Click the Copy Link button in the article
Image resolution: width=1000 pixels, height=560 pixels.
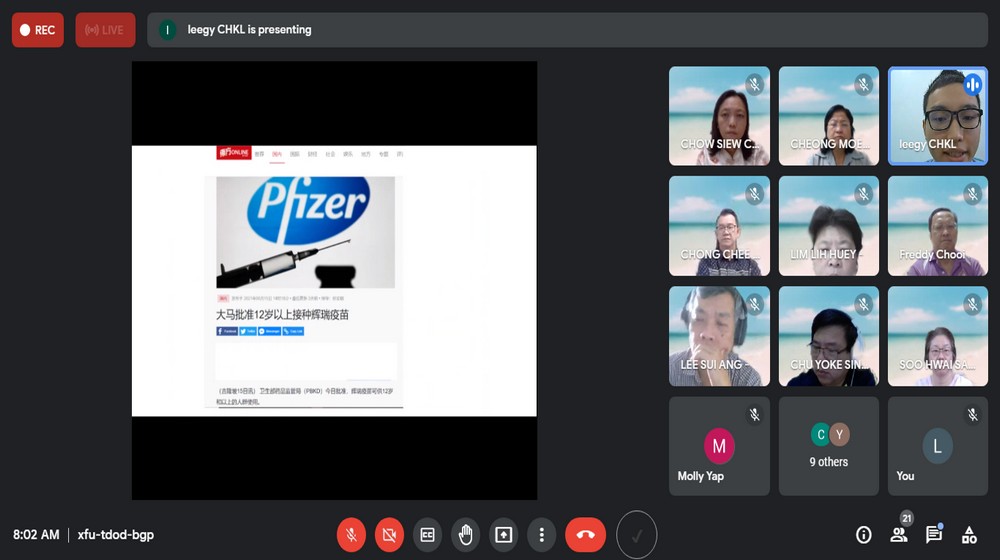293,331
